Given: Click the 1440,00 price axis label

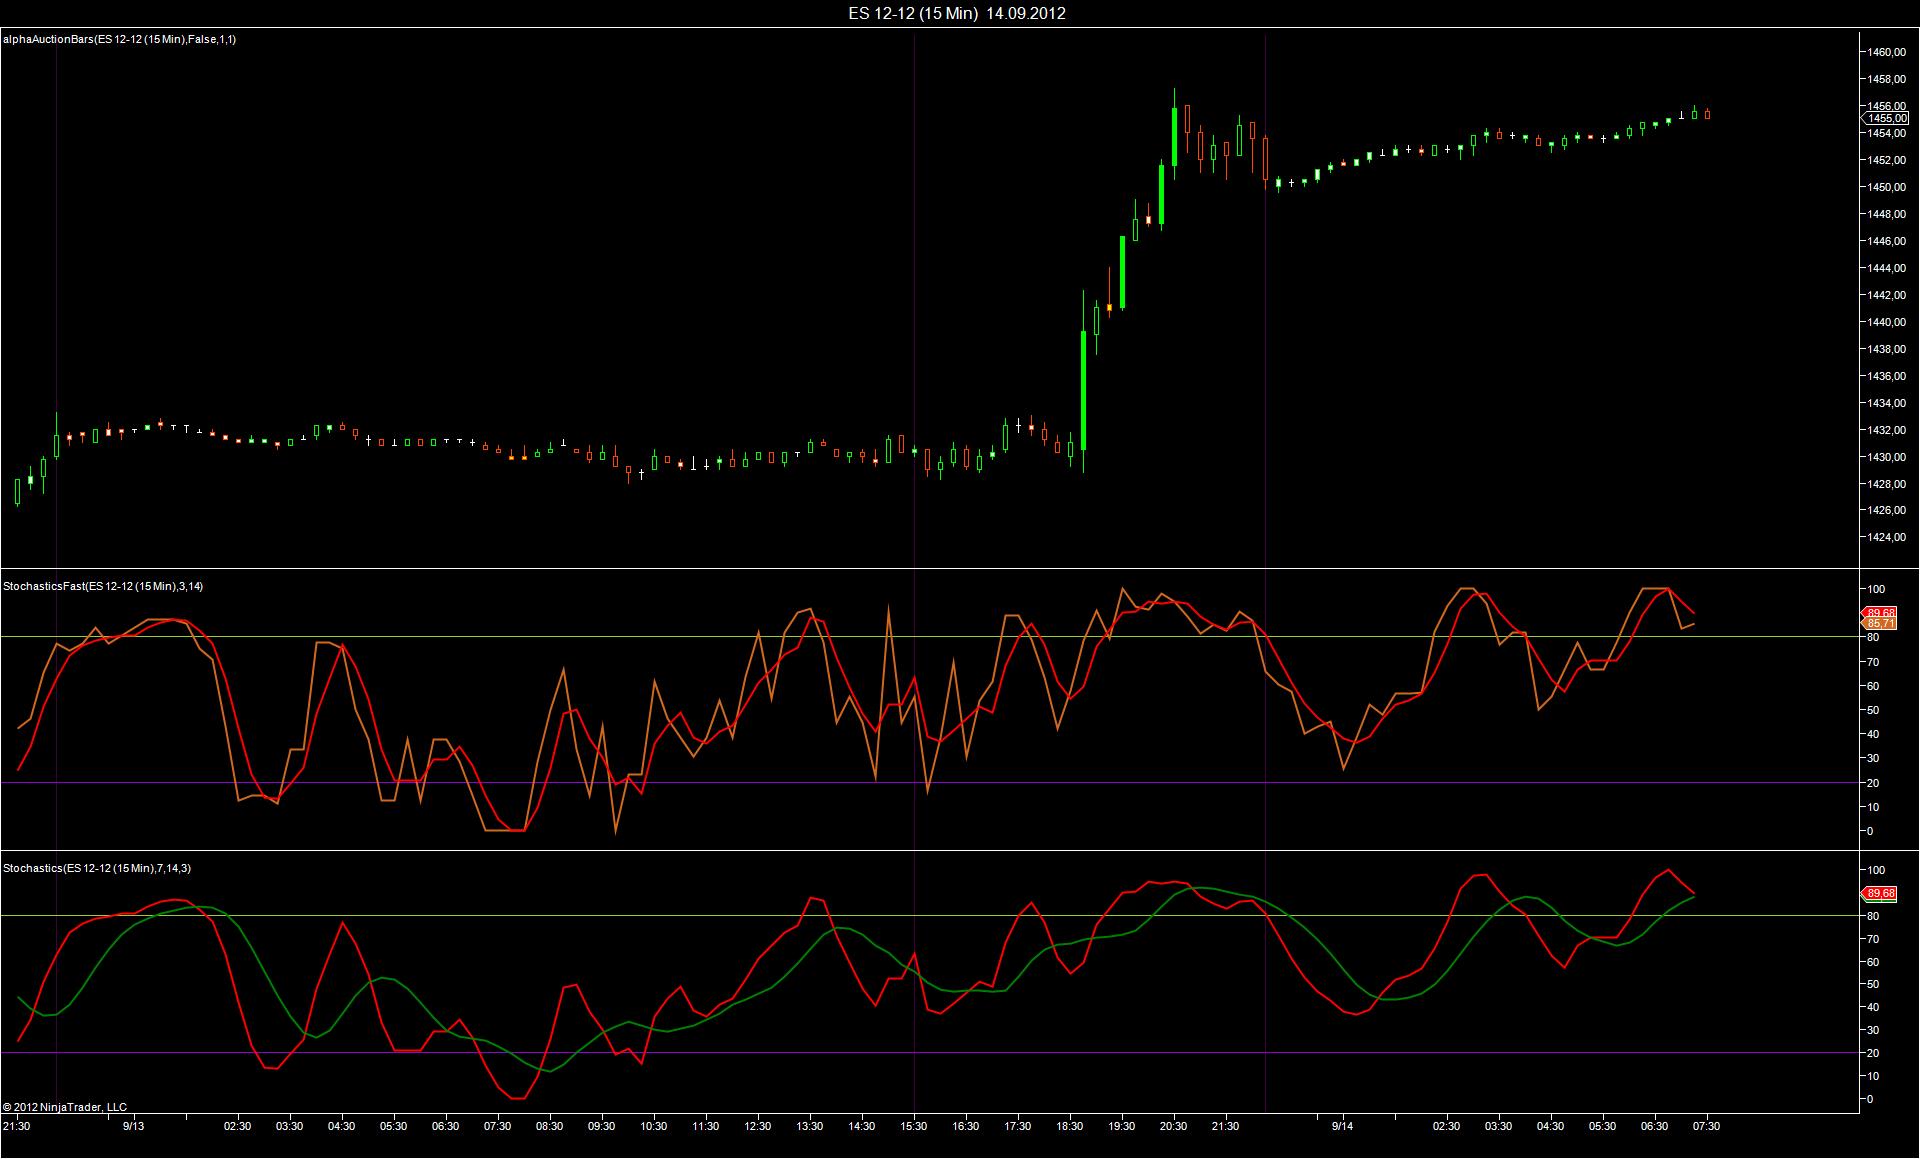Looking at the screenshot, I should 1886,322.
